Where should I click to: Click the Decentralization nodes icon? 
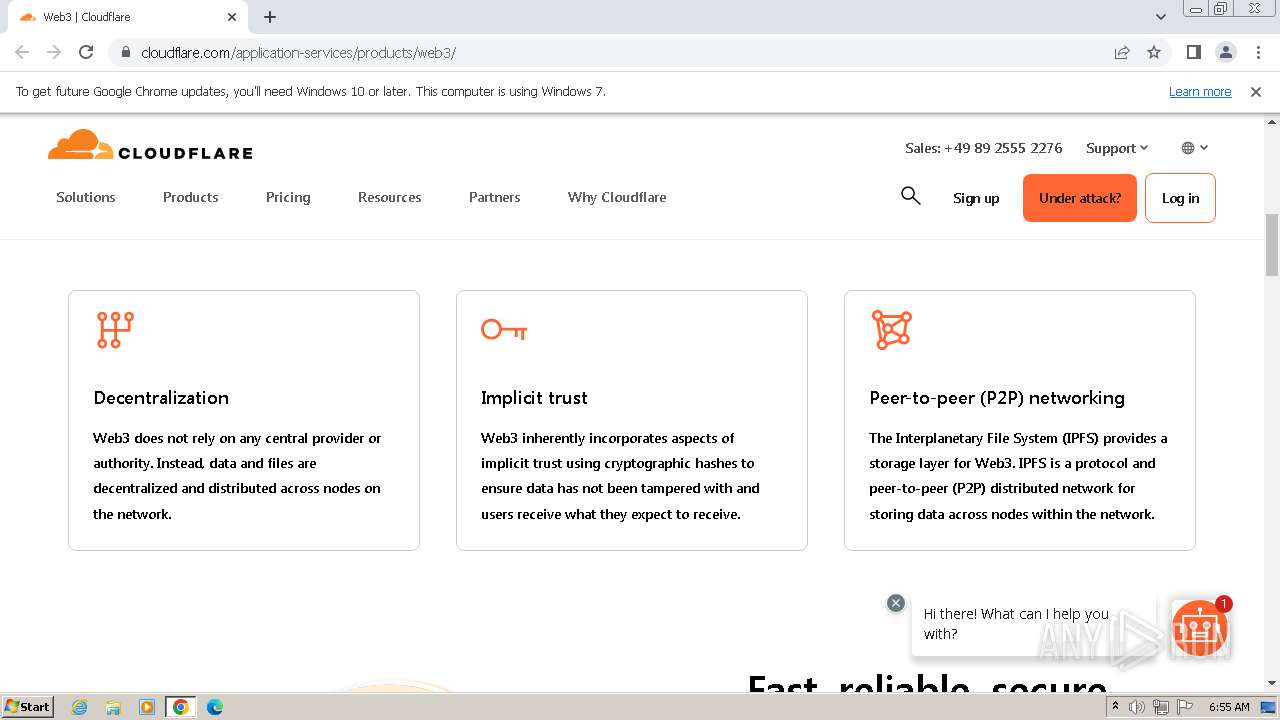tap(115, 330)
